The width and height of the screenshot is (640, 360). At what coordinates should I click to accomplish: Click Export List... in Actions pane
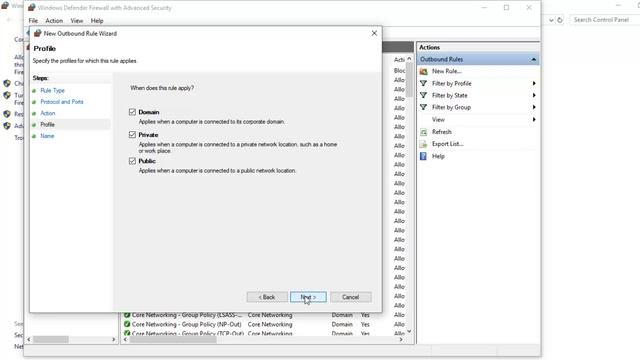447,144
